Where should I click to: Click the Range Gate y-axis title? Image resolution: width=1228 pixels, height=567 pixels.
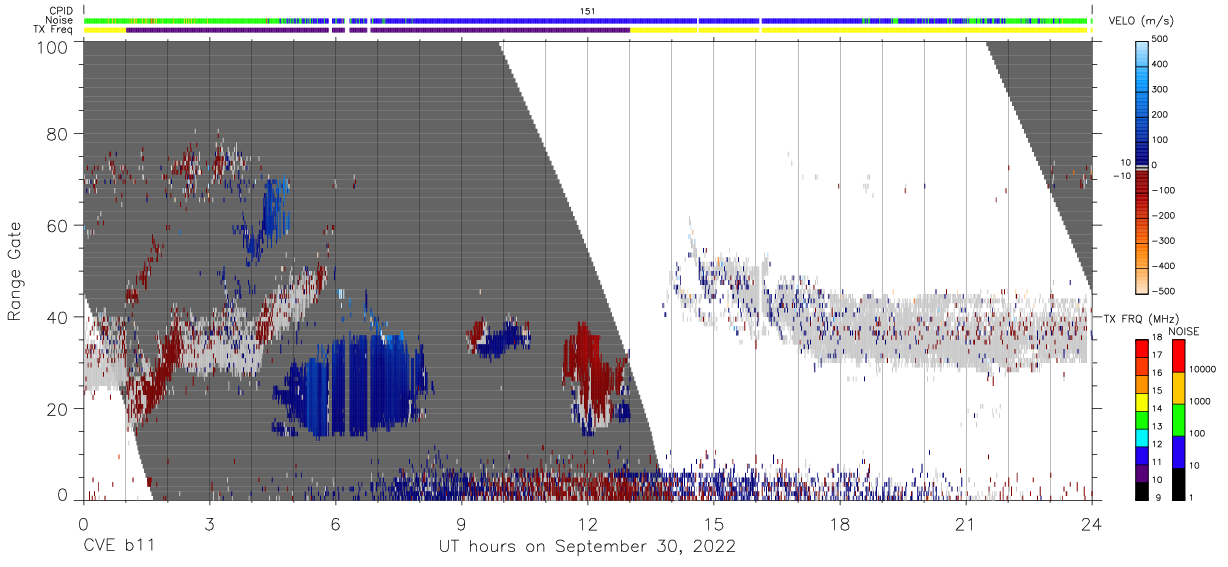point(15,270)
